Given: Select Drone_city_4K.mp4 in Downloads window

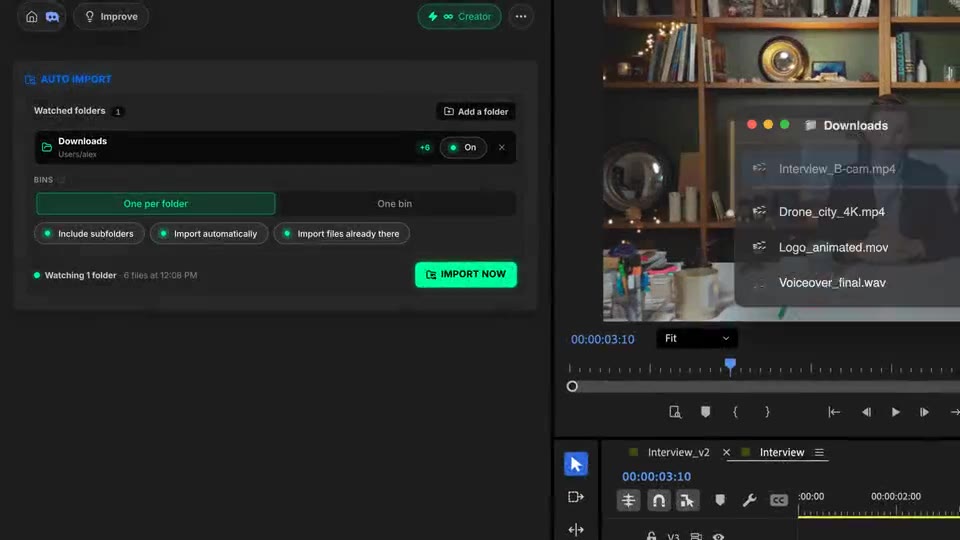Looking at the screenshot, I should click(x=831, y=212).
